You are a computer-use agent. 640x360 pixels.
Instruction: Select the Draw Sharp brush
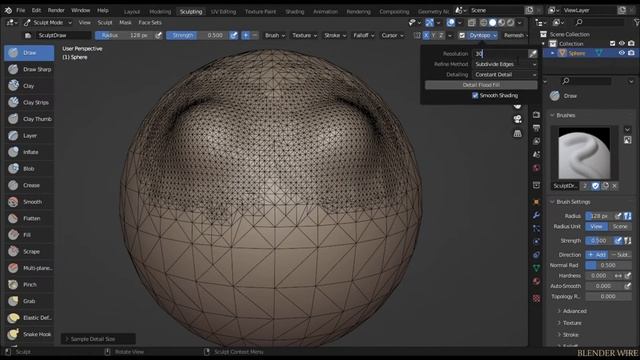29,69
